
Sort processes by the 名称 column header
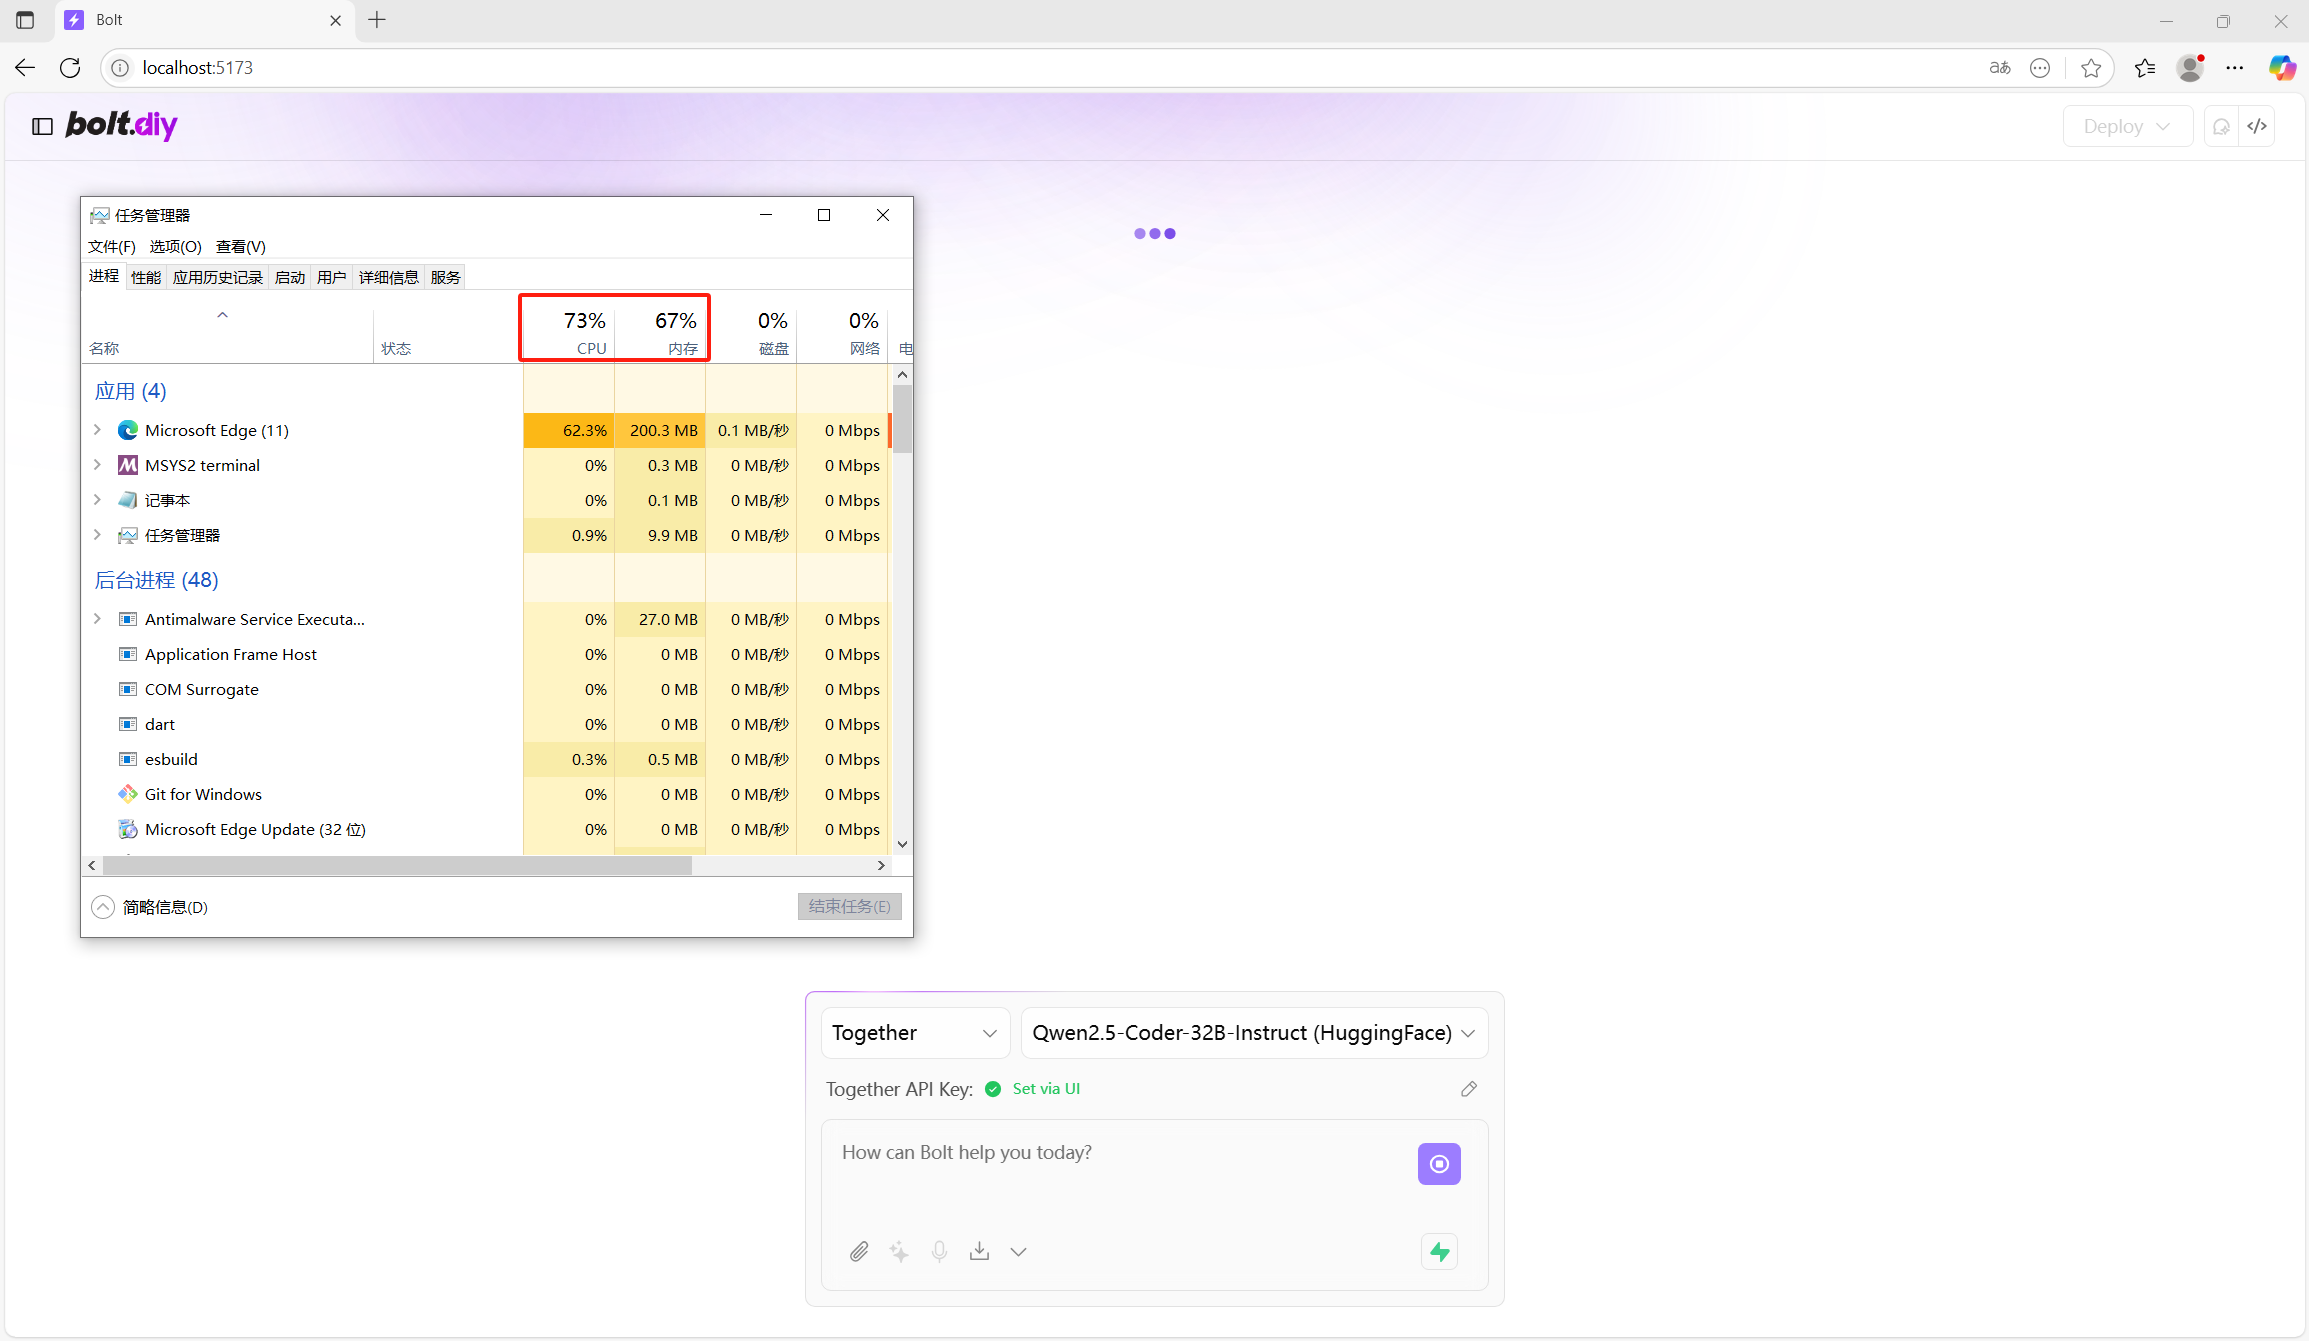228,335
